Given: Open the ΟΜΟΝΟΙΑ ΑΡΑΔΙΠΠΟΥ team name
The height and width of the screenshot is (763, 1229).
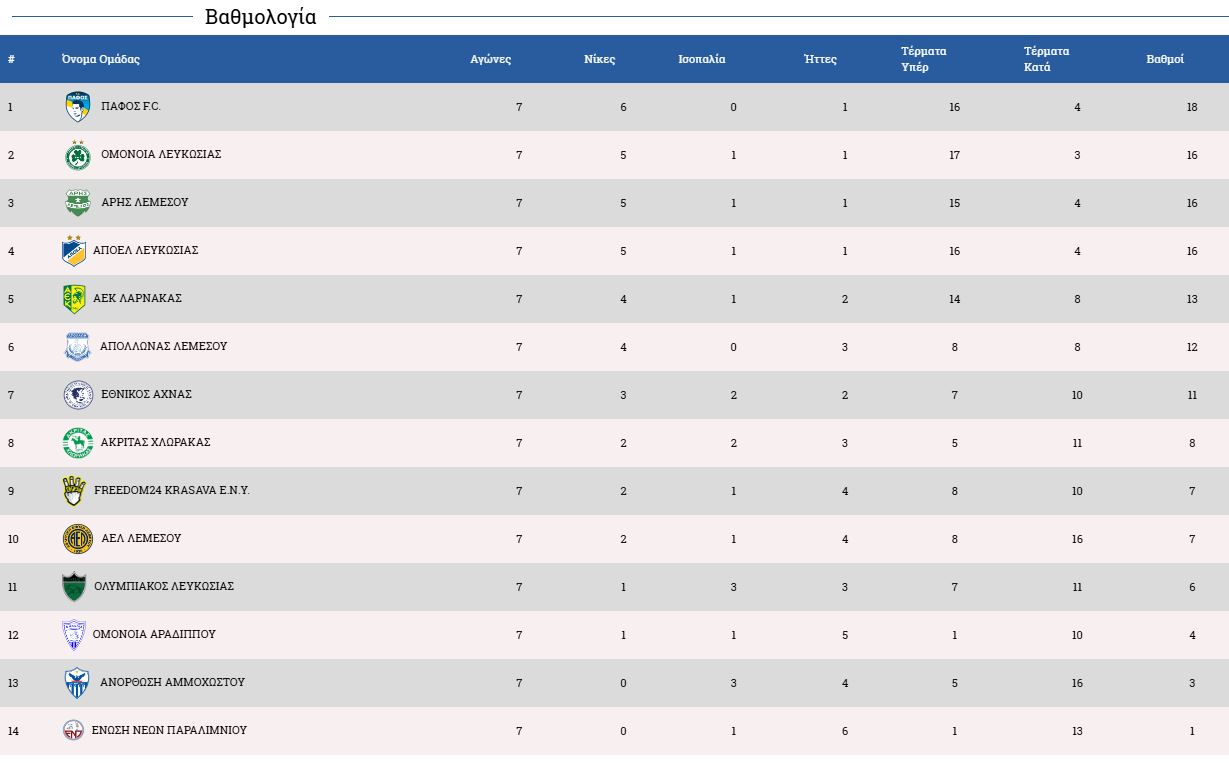Looking at the screenshot, I should tap(154, 634).
